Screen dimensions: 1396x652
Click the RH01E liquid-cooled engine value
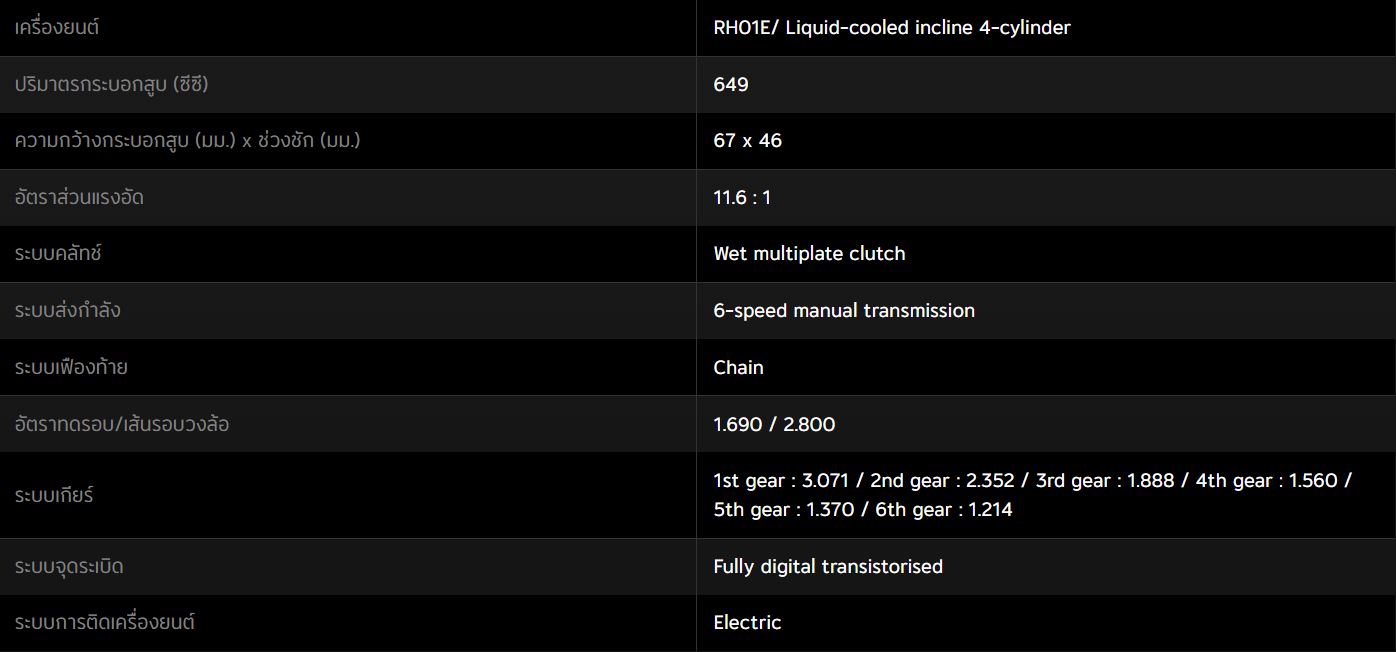[x=892, y=28]
